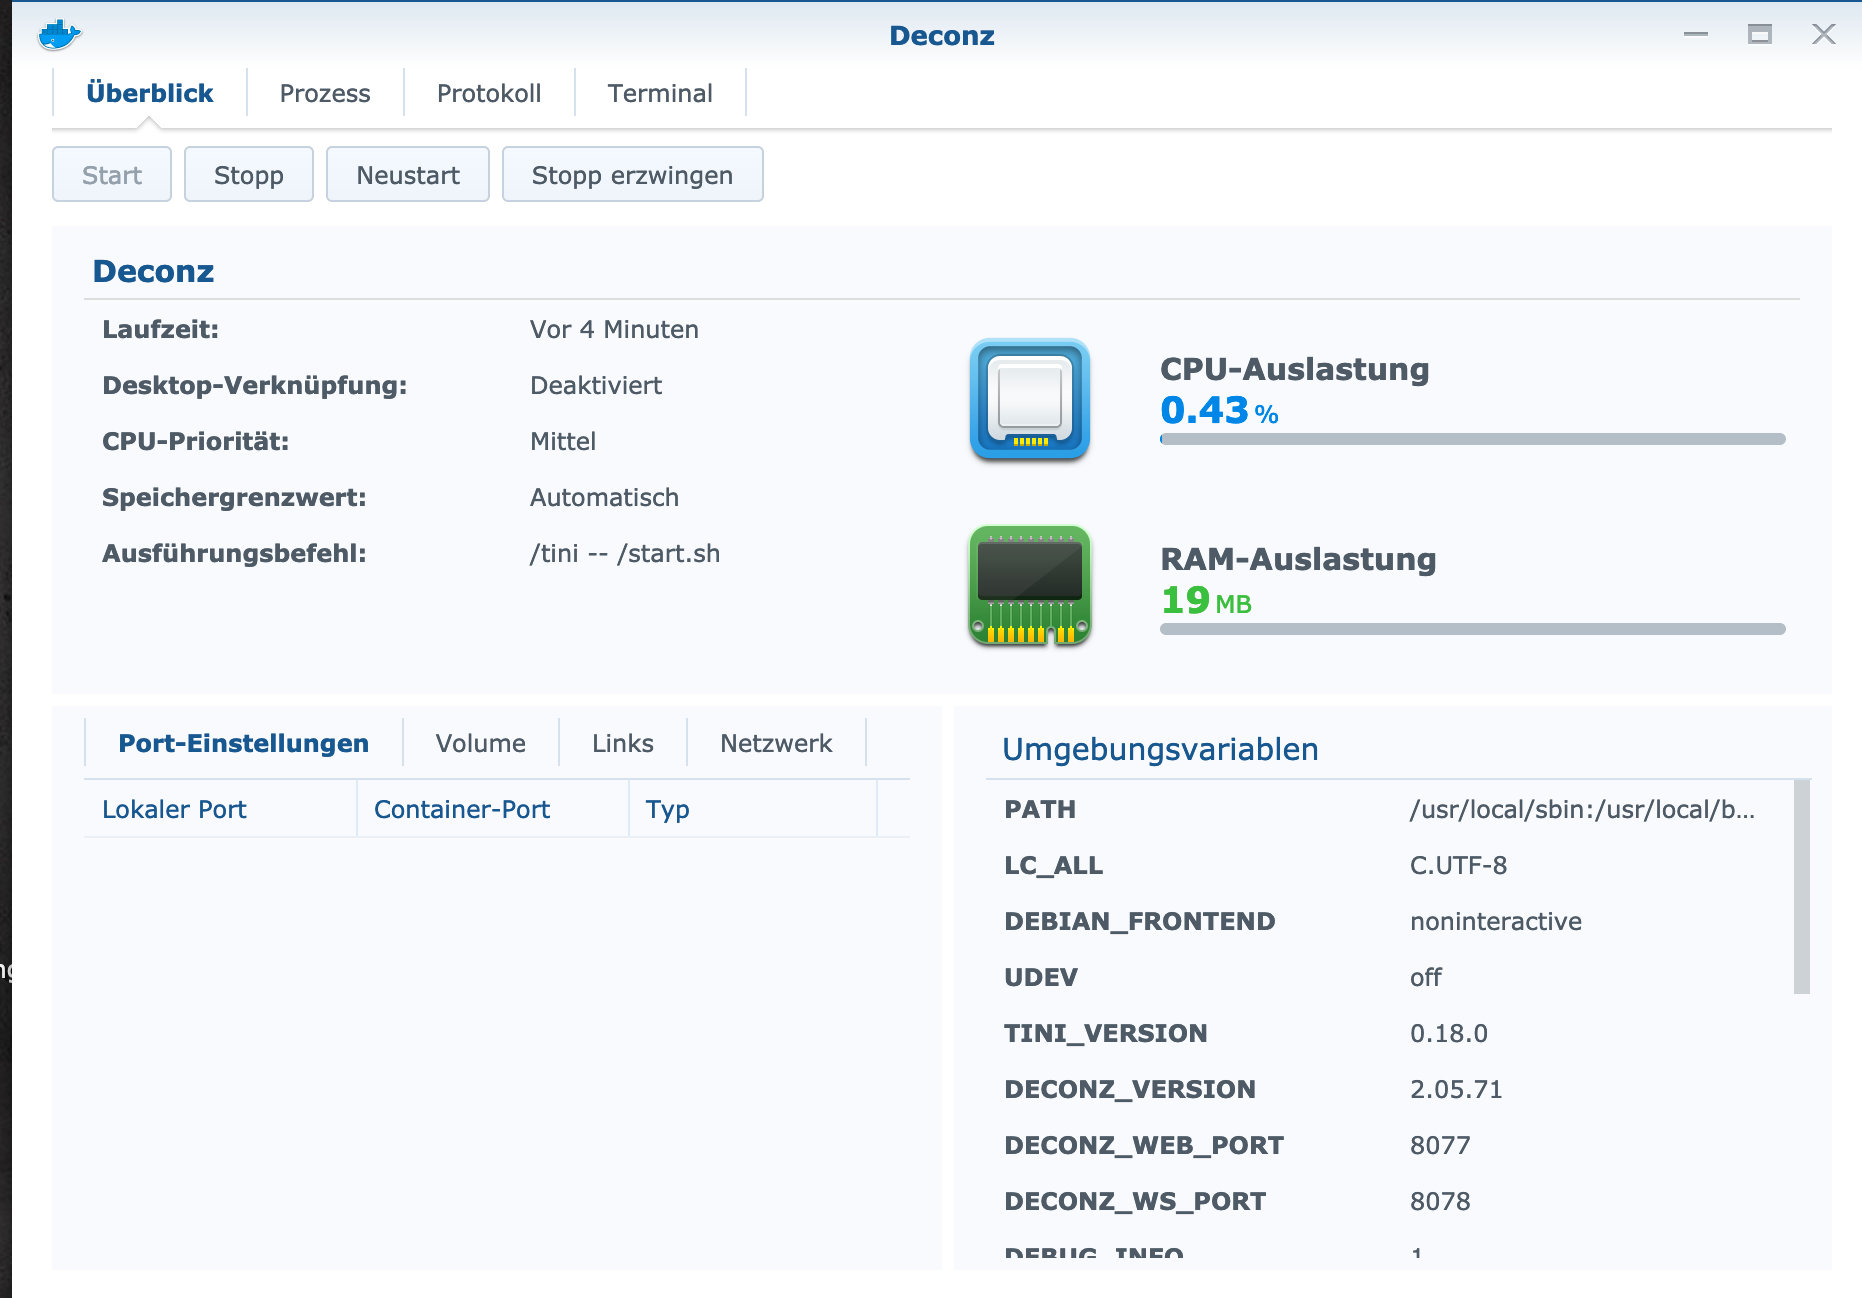1862x1298 pixels.
Task: Switch to the Überblick tab
Action: (149, 93)
